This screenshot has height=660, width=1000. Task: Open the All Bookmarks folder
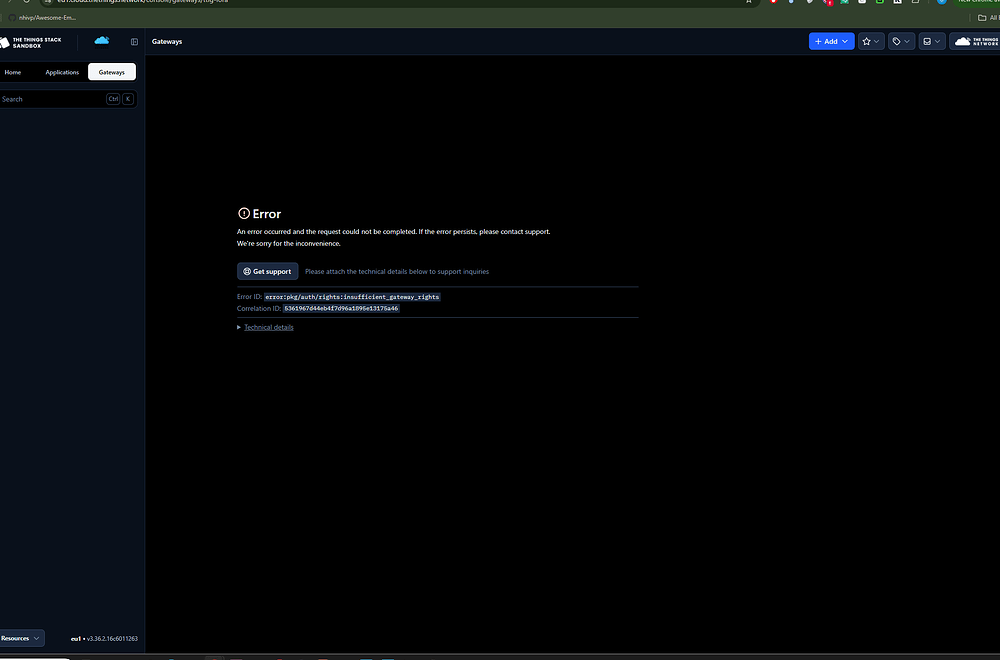(x=989, y=18)
